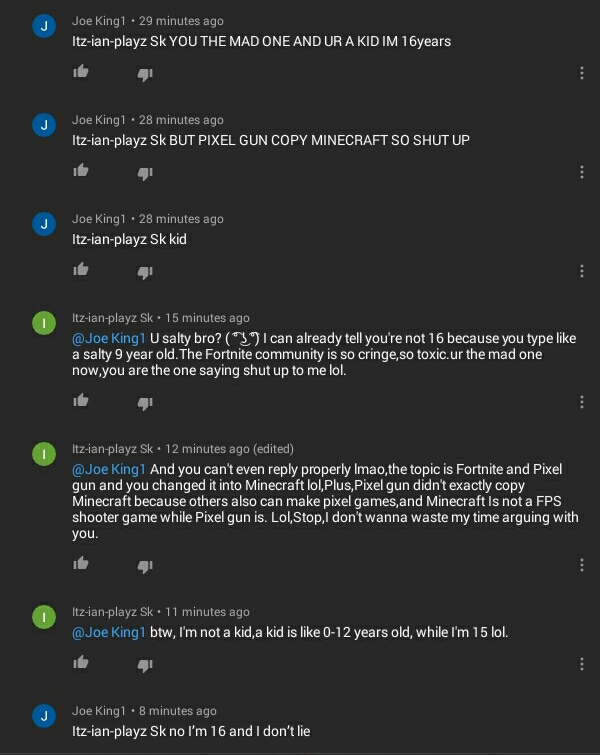Click @Joe King1 mention in 'btw, I'm not a kid' comment
600x755 pixels.
(109, 632)
